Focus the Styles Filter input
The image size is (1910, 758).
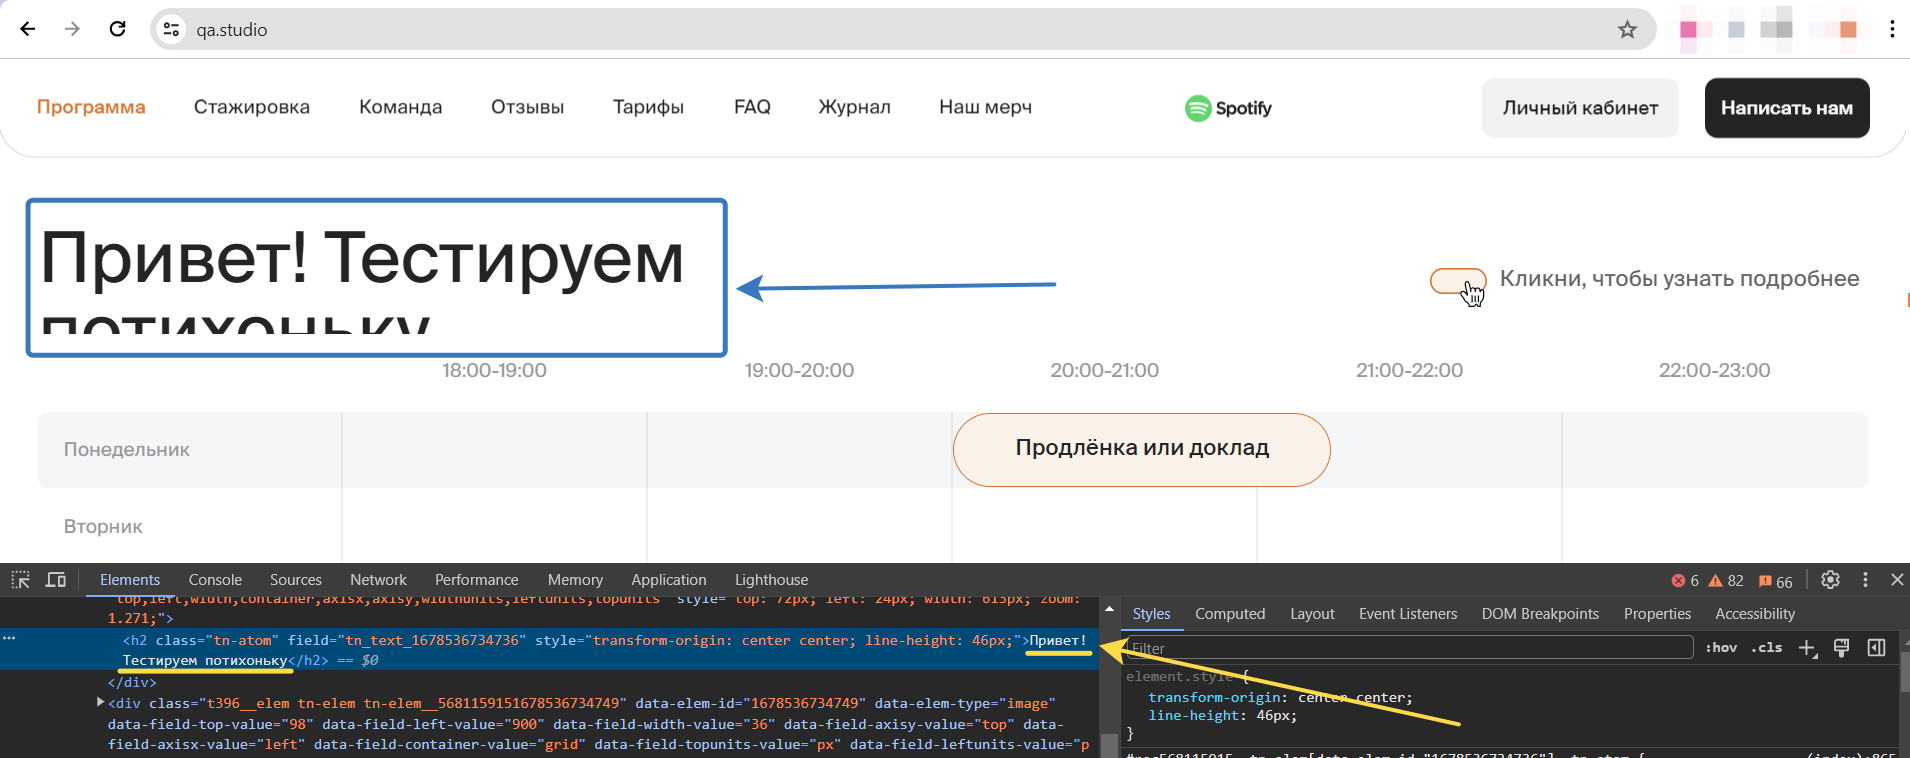tap(1409, 648)
